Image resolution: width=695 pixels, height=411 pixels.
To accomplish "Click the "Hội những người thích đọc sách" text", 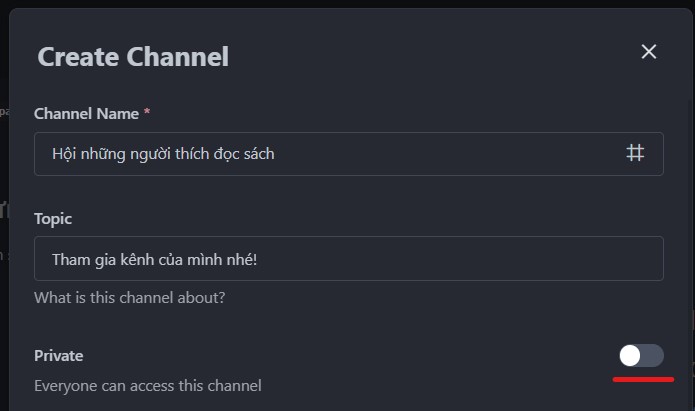I will [x=163, y=154].
